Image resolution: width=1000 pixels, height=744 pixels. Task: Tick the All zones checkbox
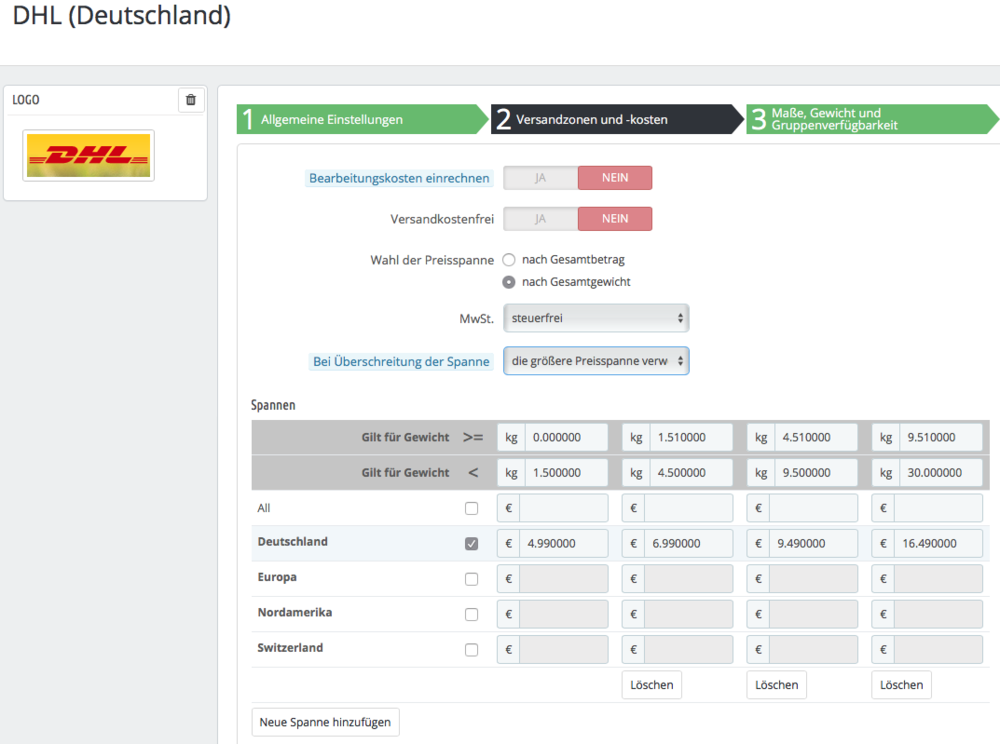(471, 508)
